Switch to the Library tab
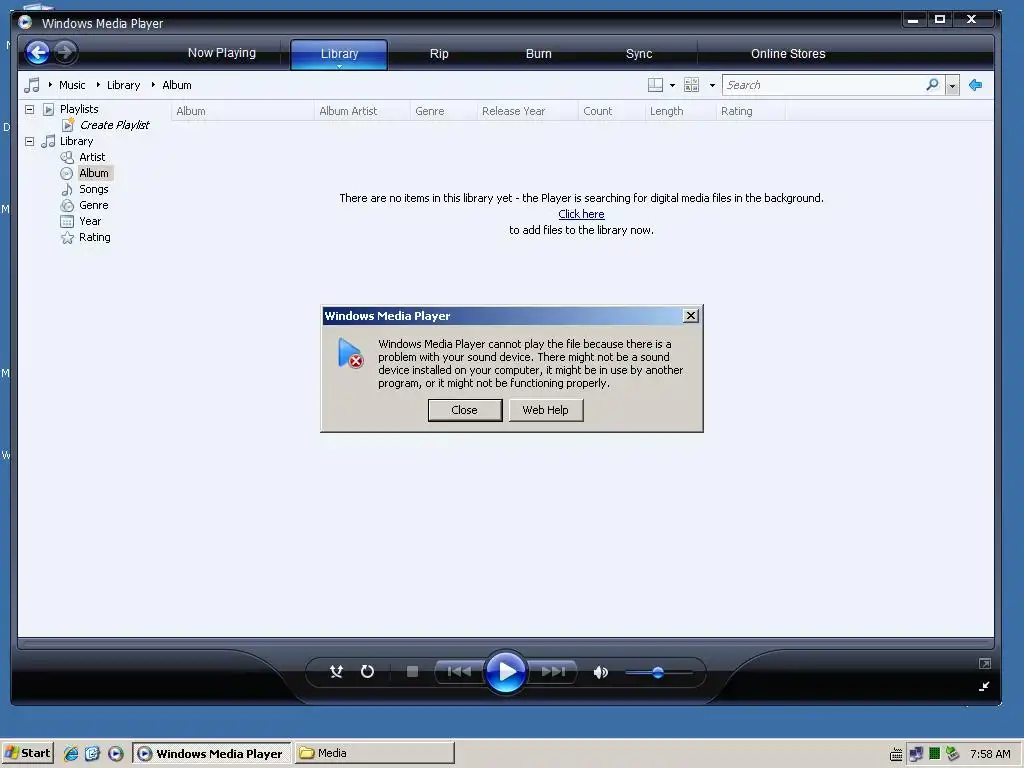Viewport: 1024px width, 768px height. click(339, 53)
